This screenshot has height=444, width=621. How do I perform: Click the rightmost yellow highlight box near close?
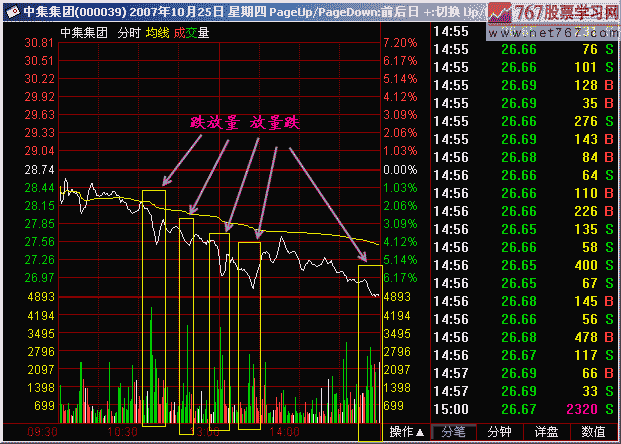369,340
